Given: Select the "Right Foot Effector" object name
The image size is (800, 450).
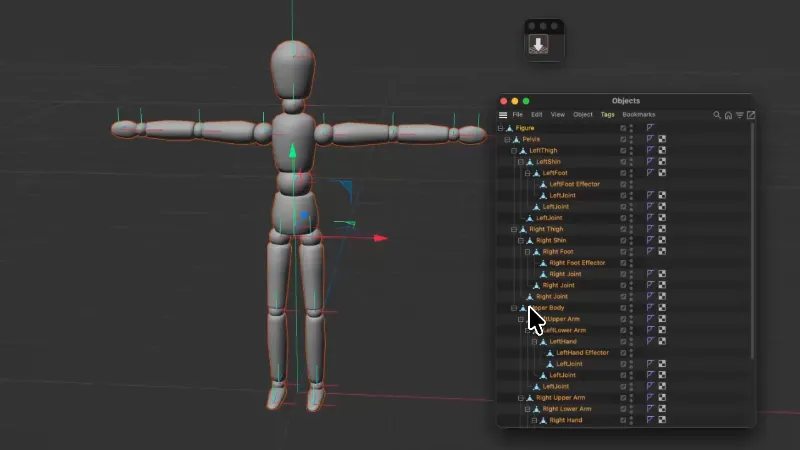Looking at the screenshot, I should [x=577, y=263].
